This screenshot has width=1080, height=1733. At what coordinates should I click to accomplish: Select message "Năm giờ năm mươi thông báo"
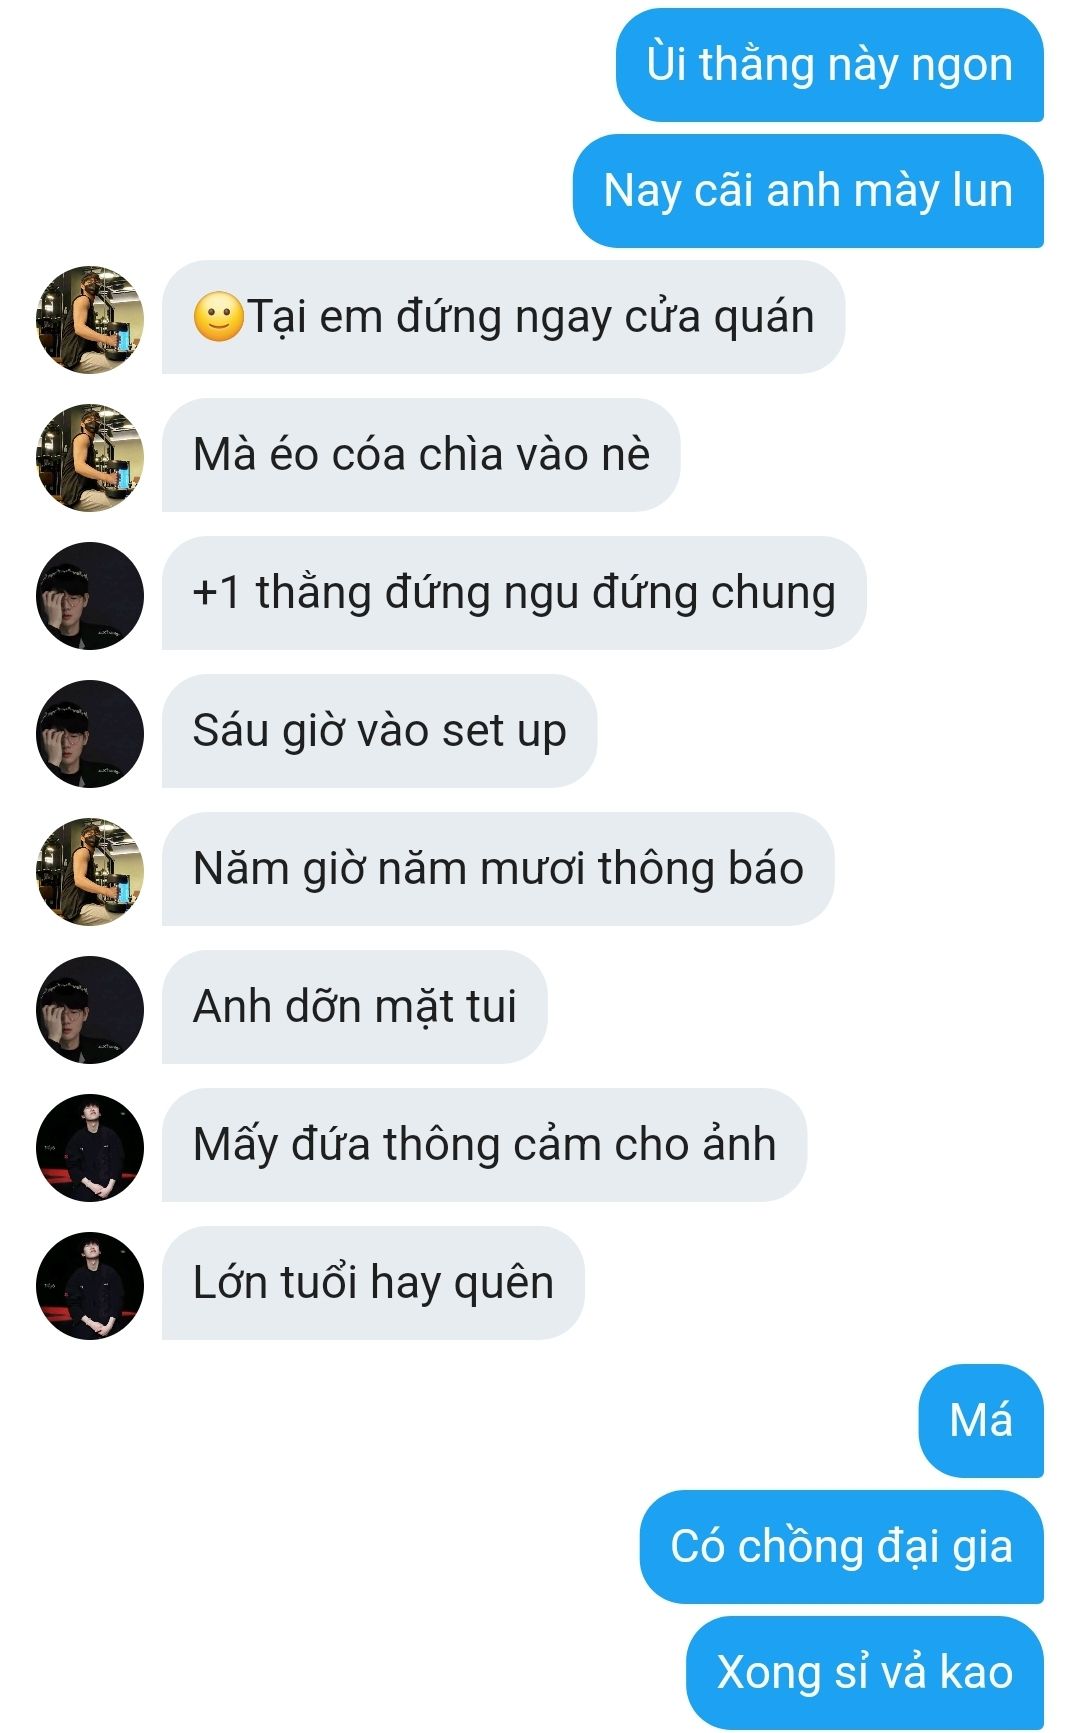pyautogui.click(x=498, y=869)
